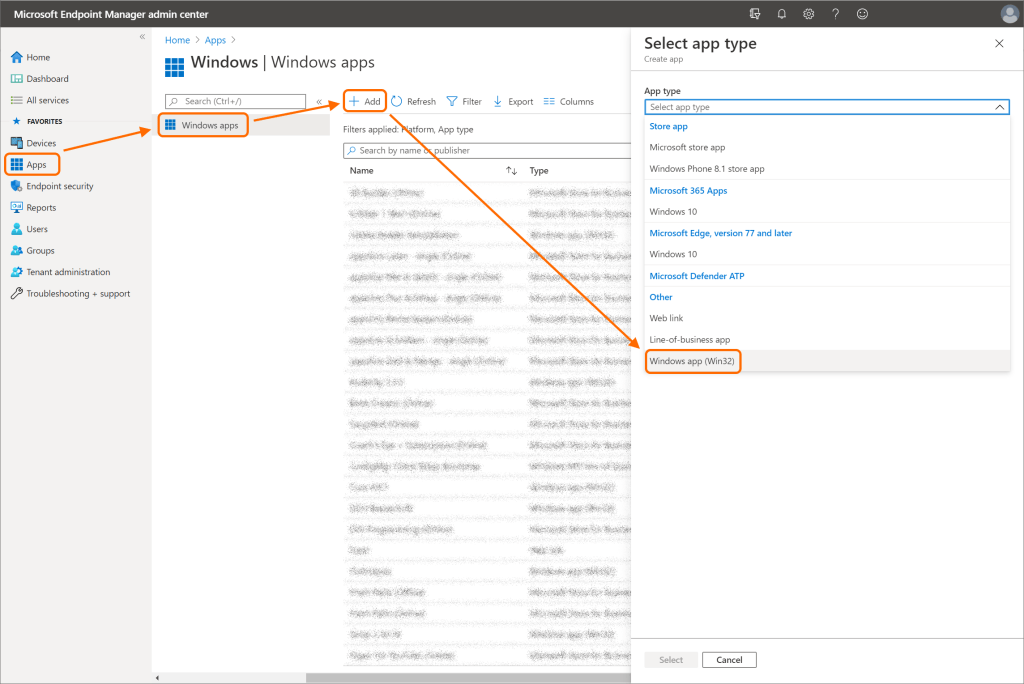Go to Home in sidebar
This screenshot has height=684, width=1024.
(x=38, y=57)
